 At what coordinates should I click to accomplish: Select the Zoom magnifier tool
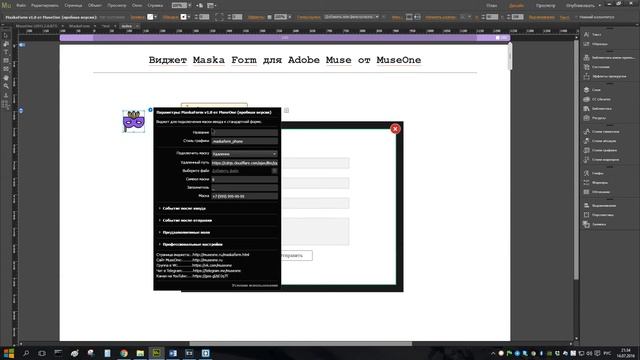point(6,86)
